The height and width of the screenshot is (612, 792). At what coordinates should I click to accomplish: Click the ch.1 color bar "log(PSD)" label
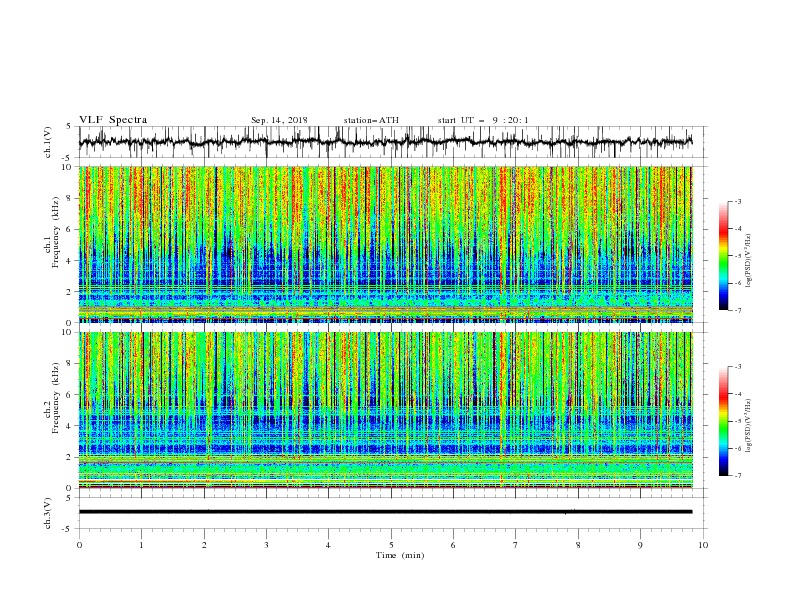[748, 261]
